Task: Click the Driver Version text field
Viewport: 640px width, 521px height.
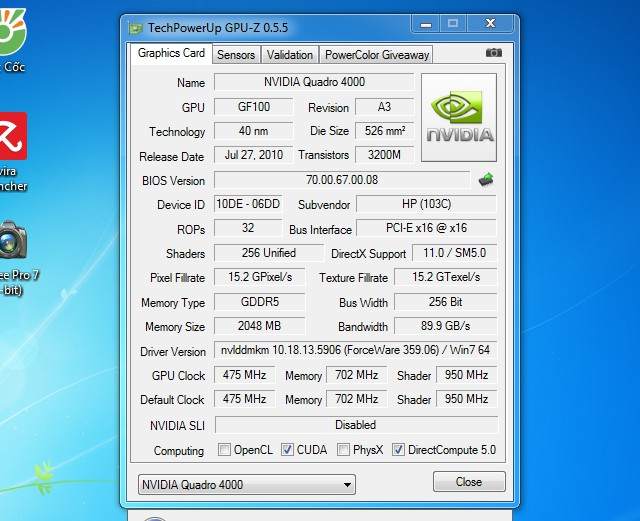Action: point(355,351)
